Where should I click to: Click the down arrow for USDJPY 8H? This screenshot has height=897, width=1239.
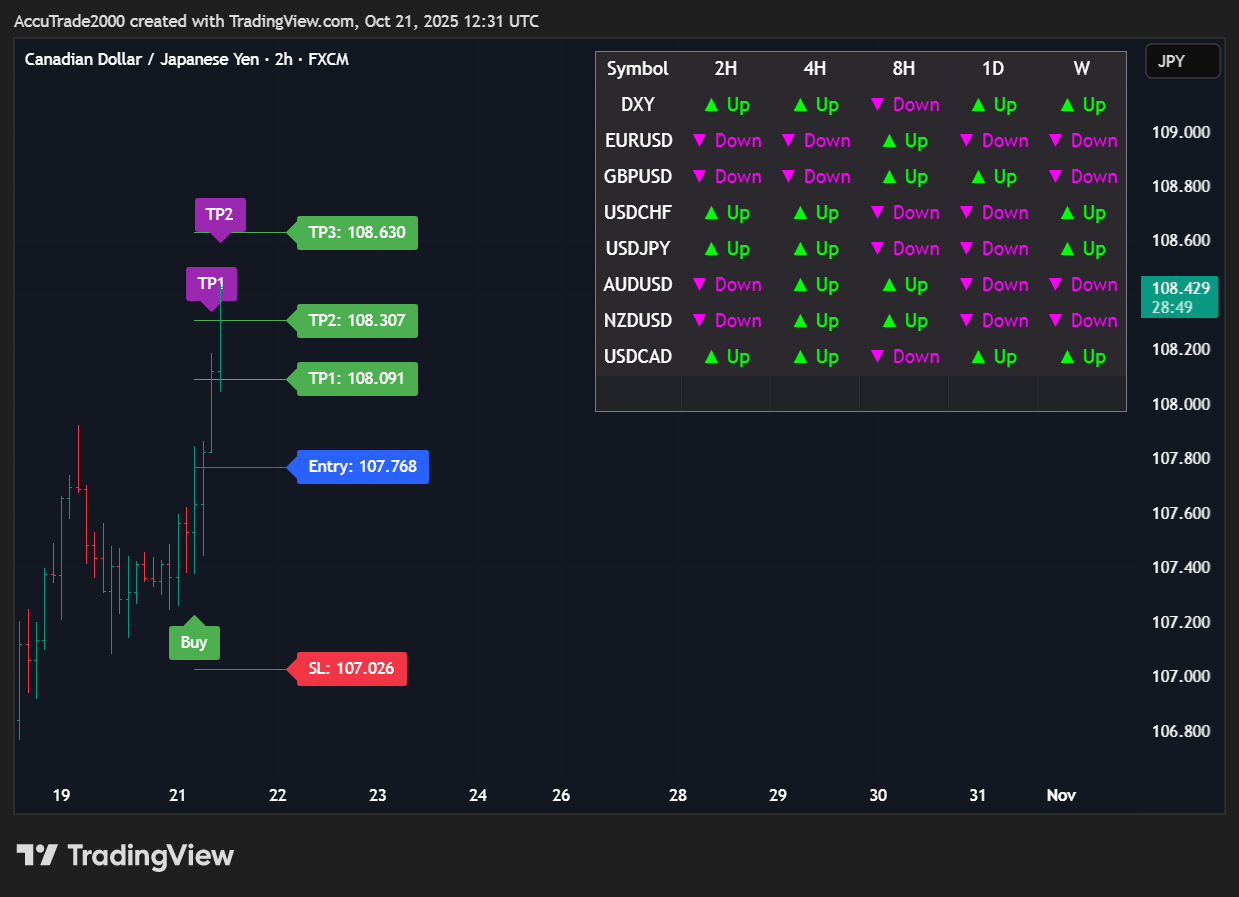pyautogui.click(x=878, y=249)
